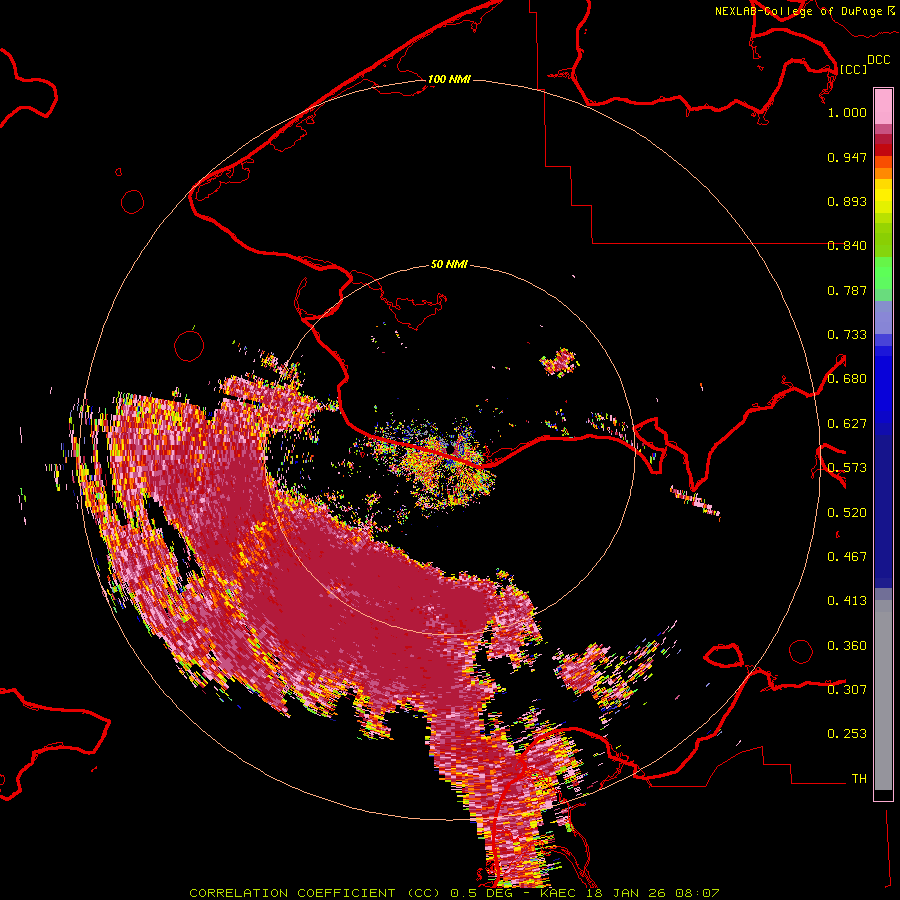Select the 0.360 legend value
The height and width of the screenshot is (900, 900).
pyautogui.click(x=847, y=646)
